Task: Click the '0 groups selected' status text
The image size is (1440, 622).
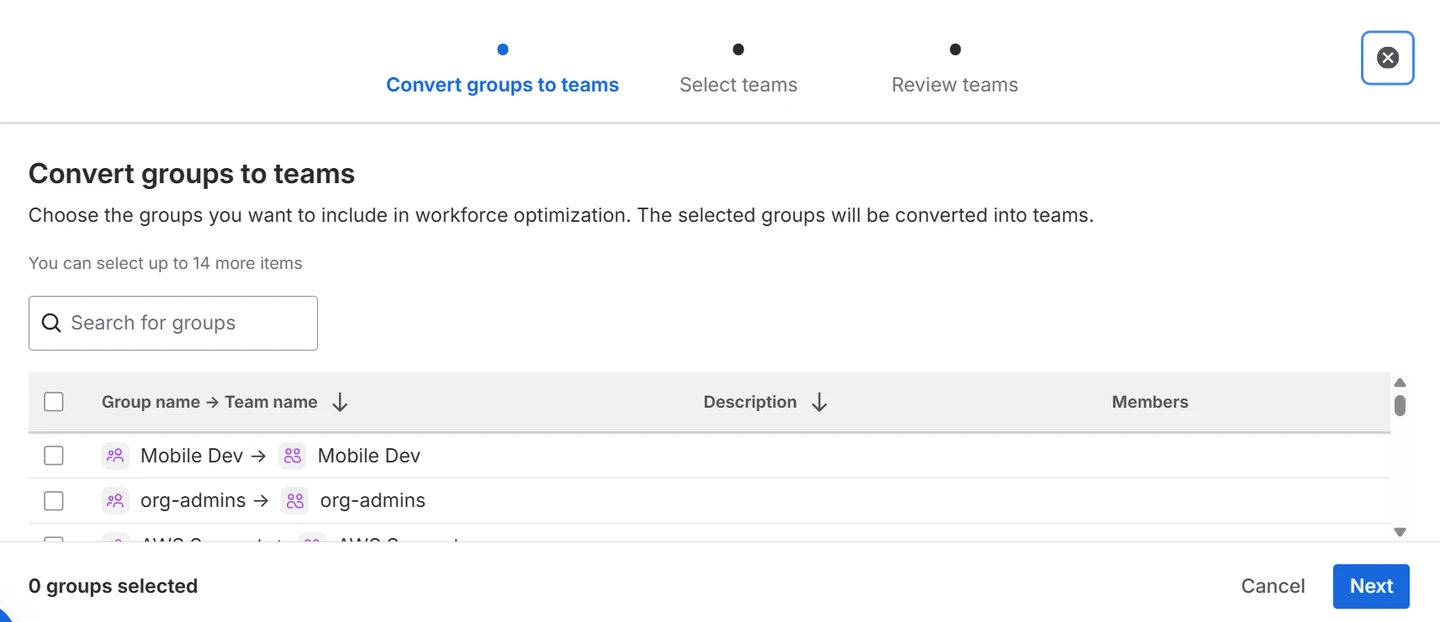Action: pos(113,586)
